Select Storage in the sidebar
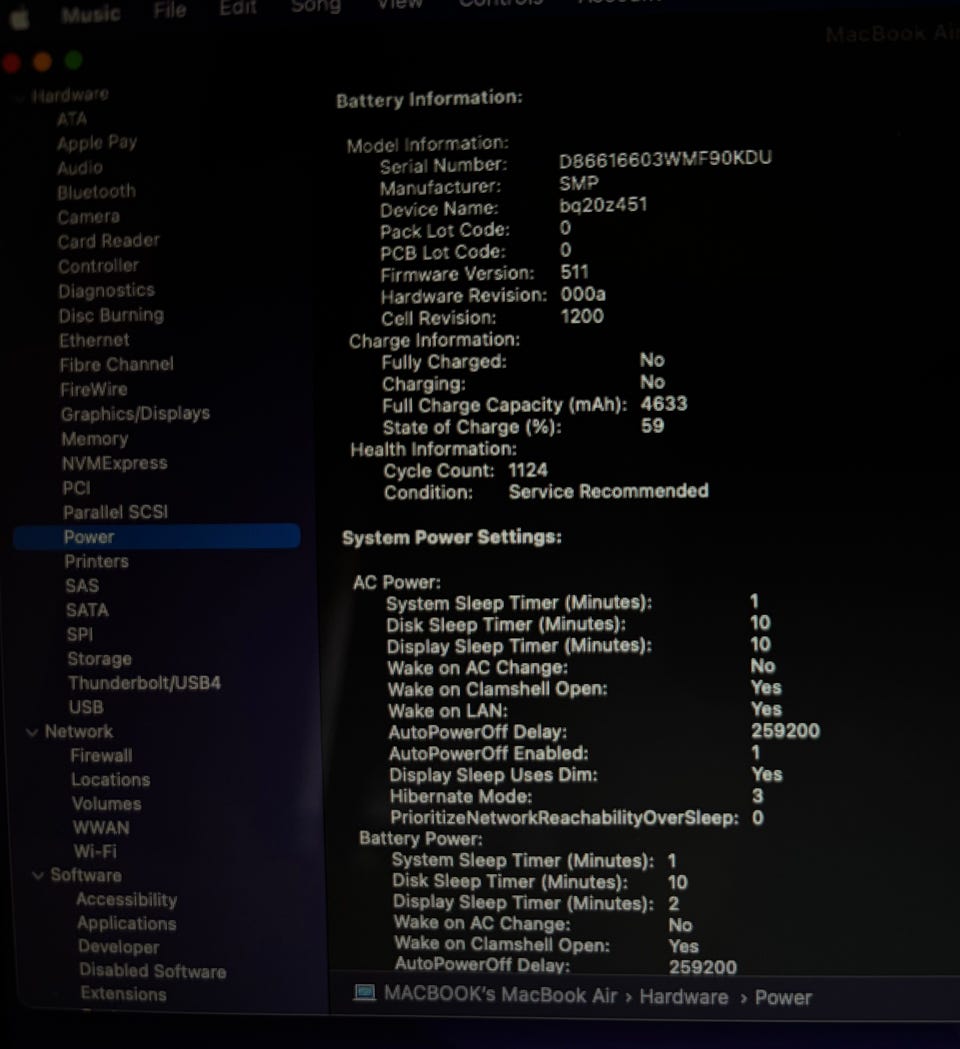The width and height of the screenshot is (960, 1049). click(x=100, y=659)
